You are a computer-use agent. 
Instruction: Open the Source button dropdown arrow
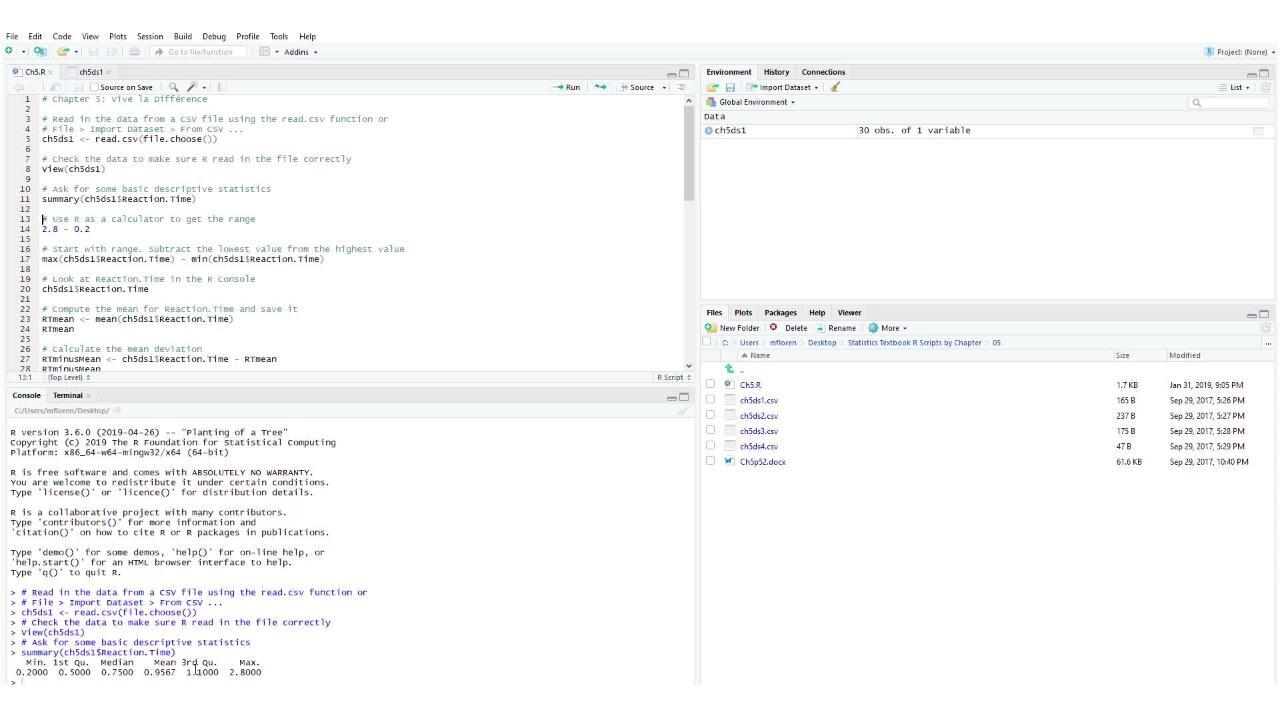[665, 87]
